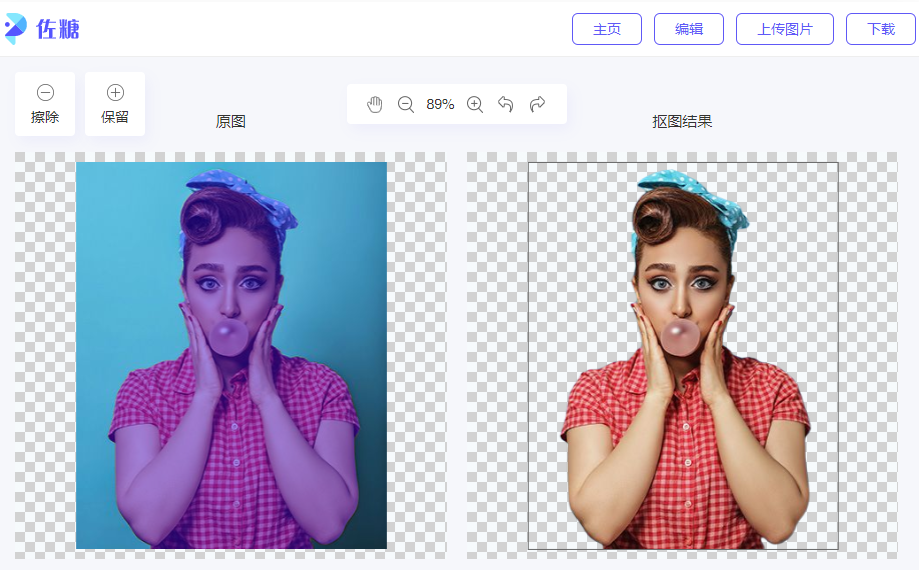Zoom out with the minus magnifier
This screenshot has width=919, height=570.
[406, 104]
